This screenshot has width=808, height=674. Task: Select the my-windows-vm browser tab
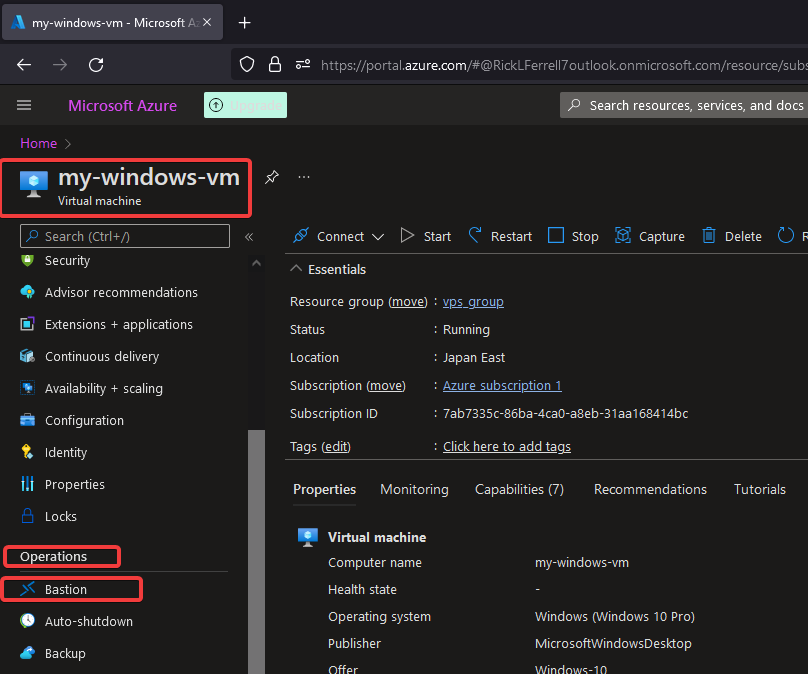(112, 22)
